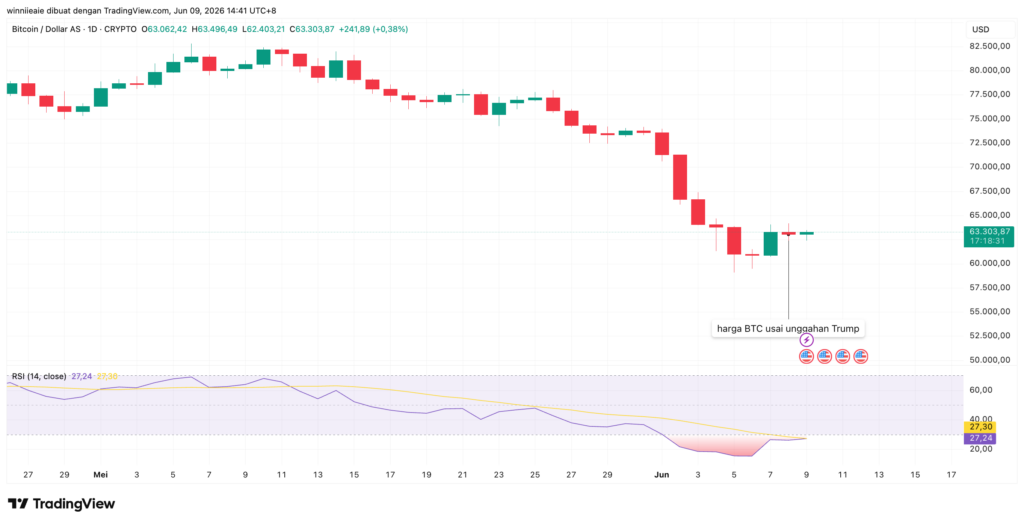Click the purple RSI value tag 27,24
This screenshot has width=1024, height=524.
click(x=979, y=438)
